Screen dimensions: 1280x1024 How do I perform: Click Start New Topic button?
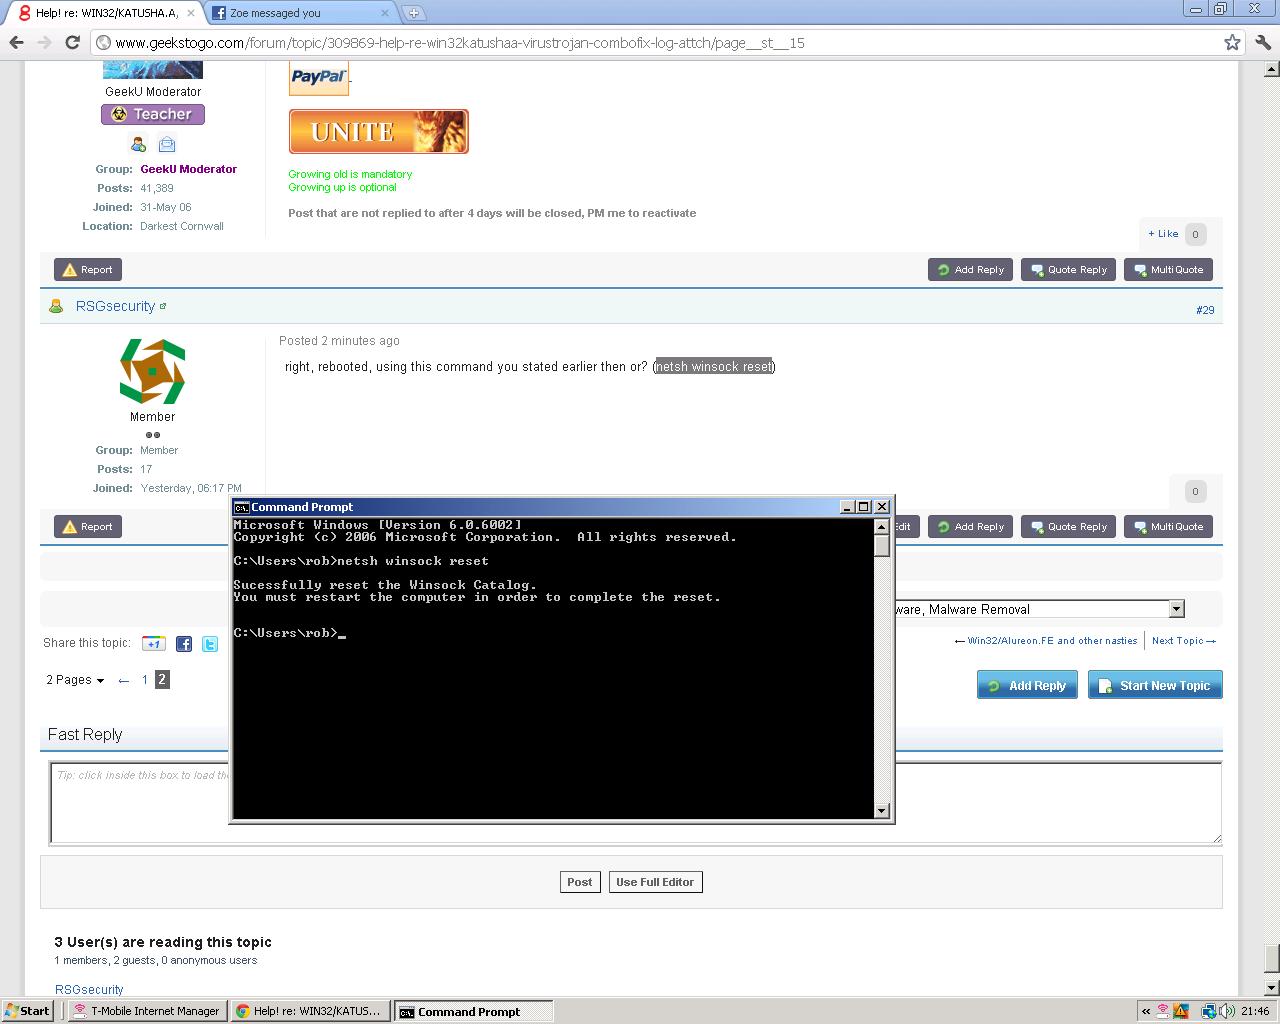tap(1155, 685)
